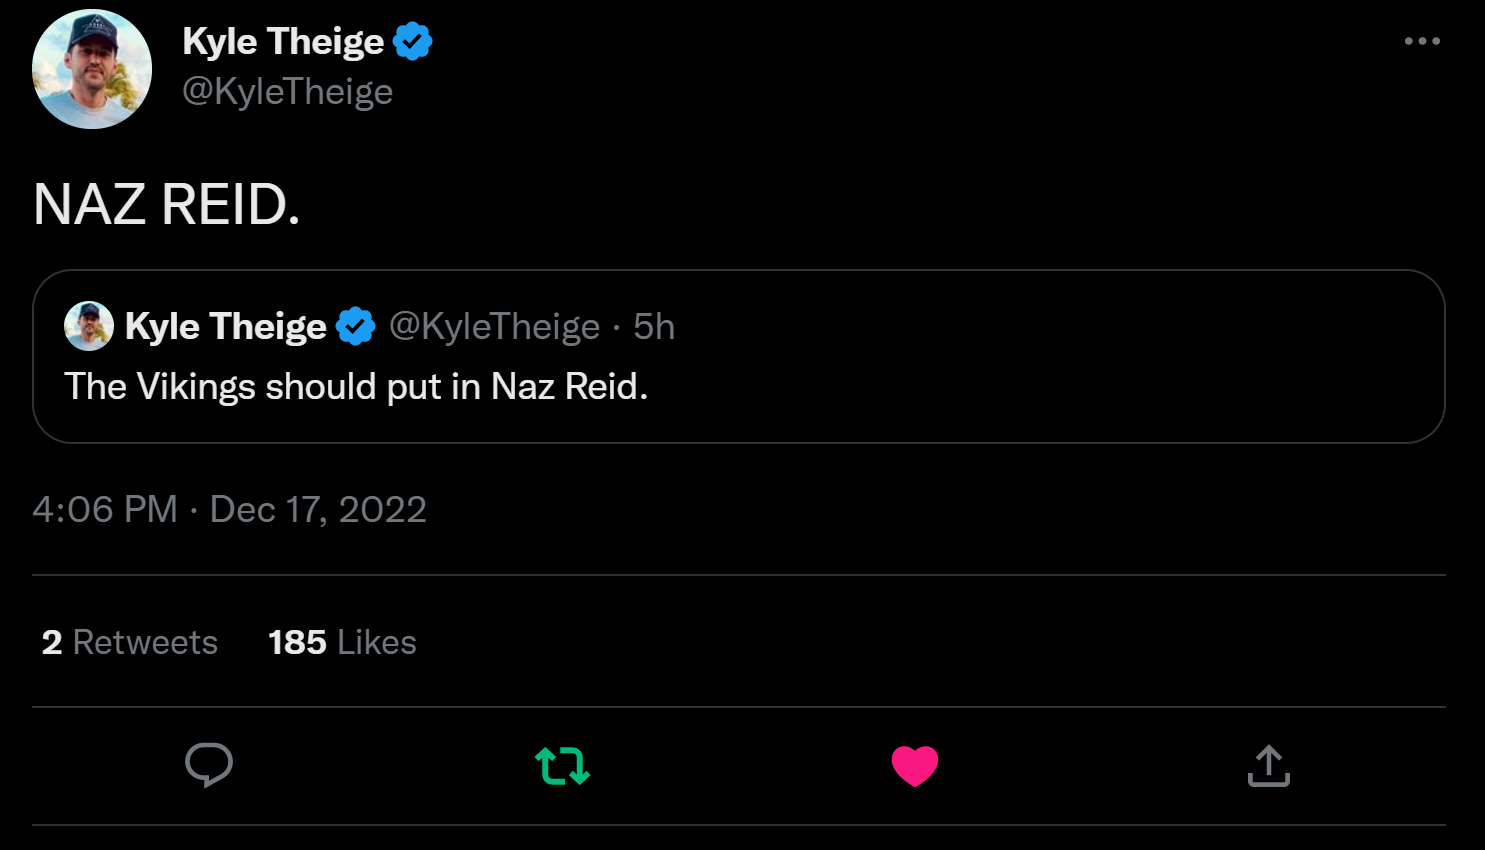Click the large Kyle Theige profile photo
This screenshot has height=850, width=1485.
point(92,70)
